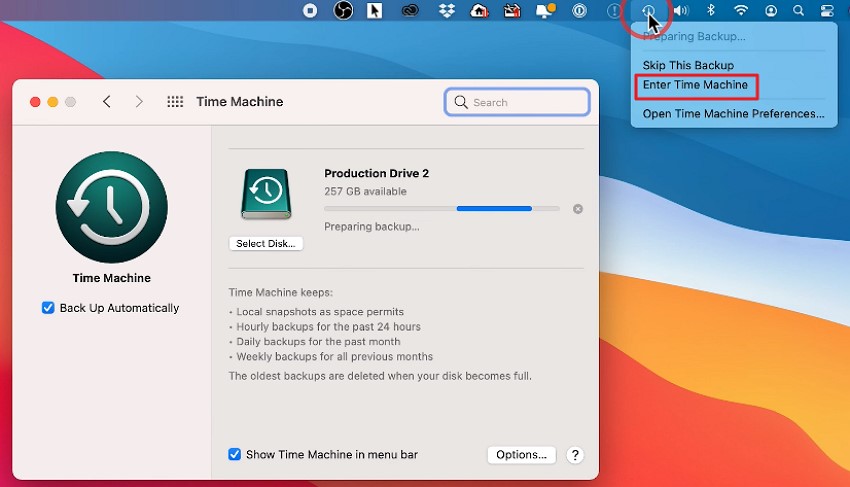Click the large Time Machine clock icon
The width and height of the screenshot is (850, 487).
[112, 207]
